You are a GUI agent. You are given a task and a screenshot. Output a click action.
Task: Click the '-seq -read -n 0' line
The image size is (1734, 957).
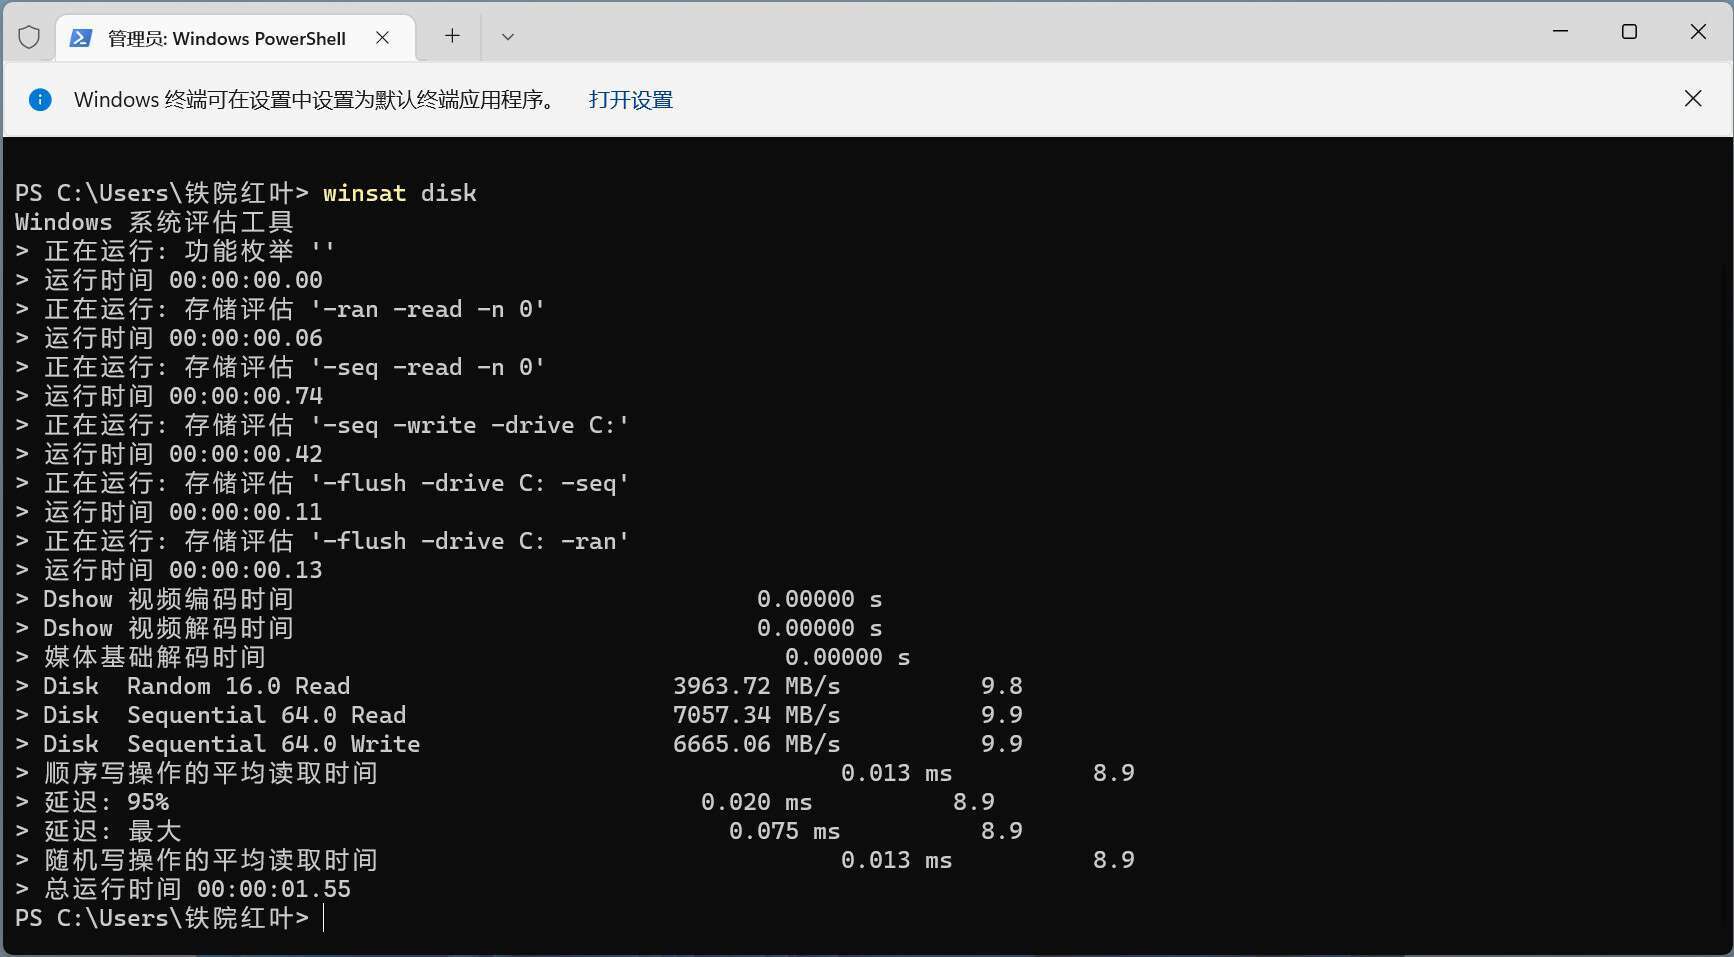[280, 367]
